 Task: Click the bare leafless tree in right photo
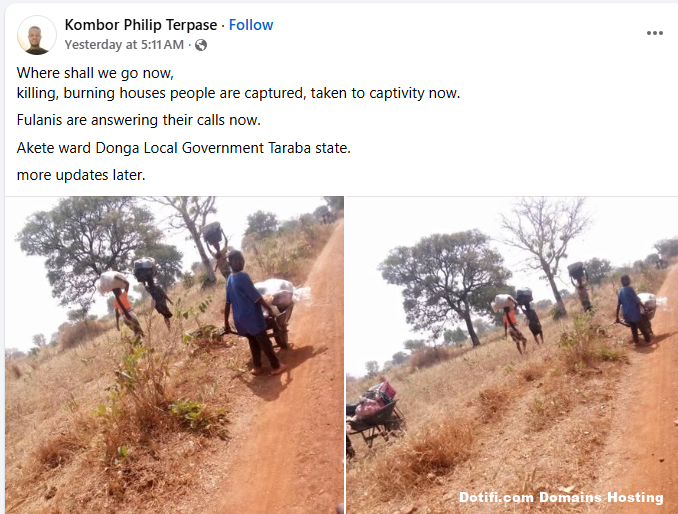[546, 255]
